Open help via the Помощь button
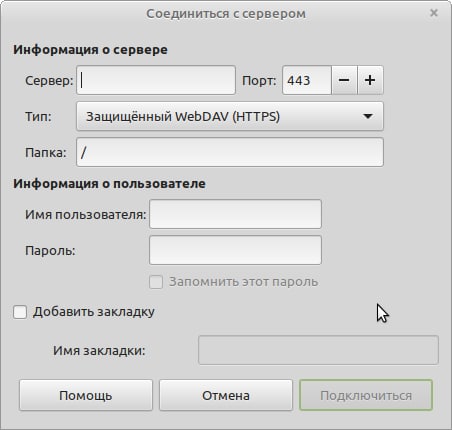The image size is (452, 430). pyautogui.click(x=86, y=395)
